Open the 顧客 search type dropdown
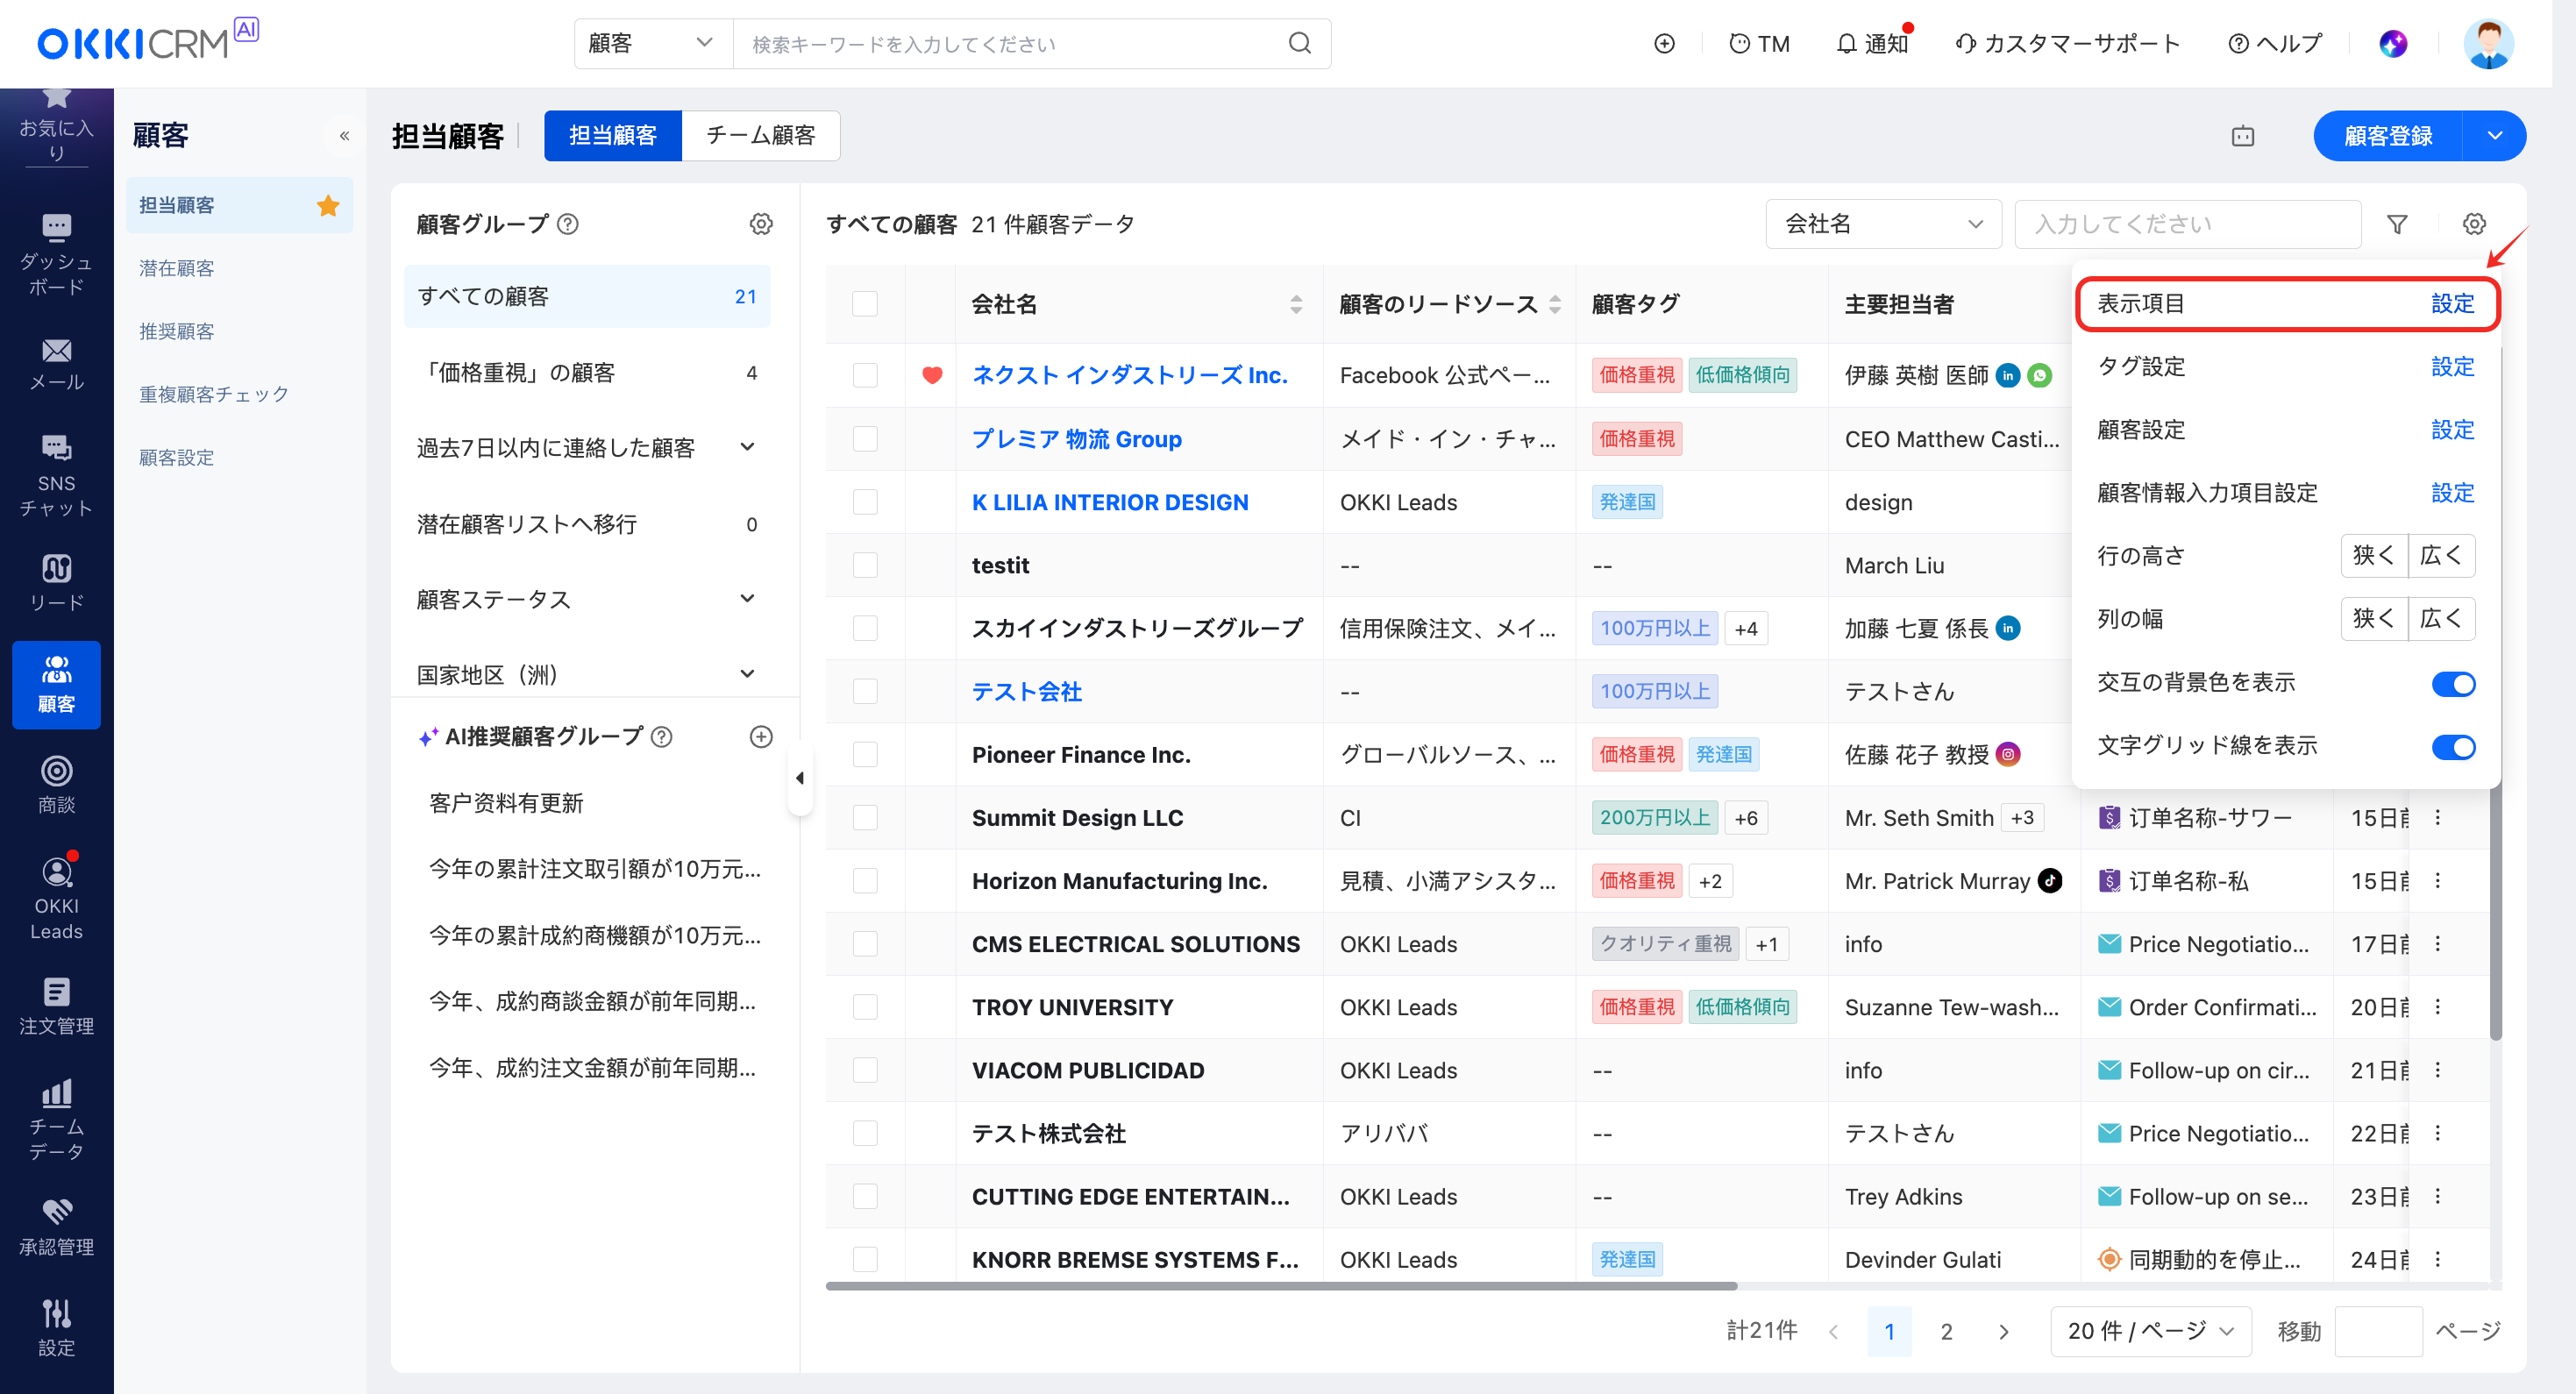Screen dimensions: 2576x1394 click(653, 43)
